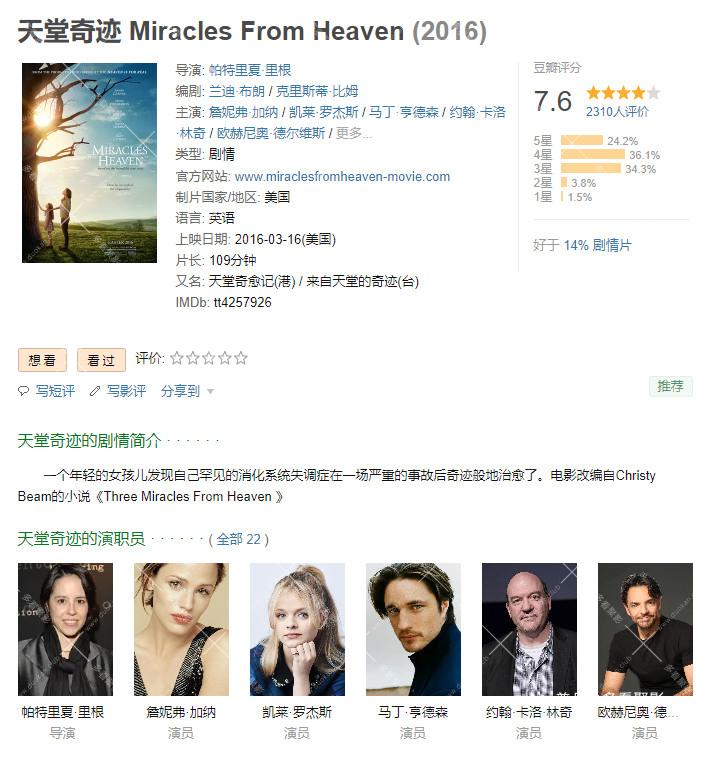The height and width of the screenshot is (757, 715).
Task: Rate the movie with the first star
Action: click(177, 358)
